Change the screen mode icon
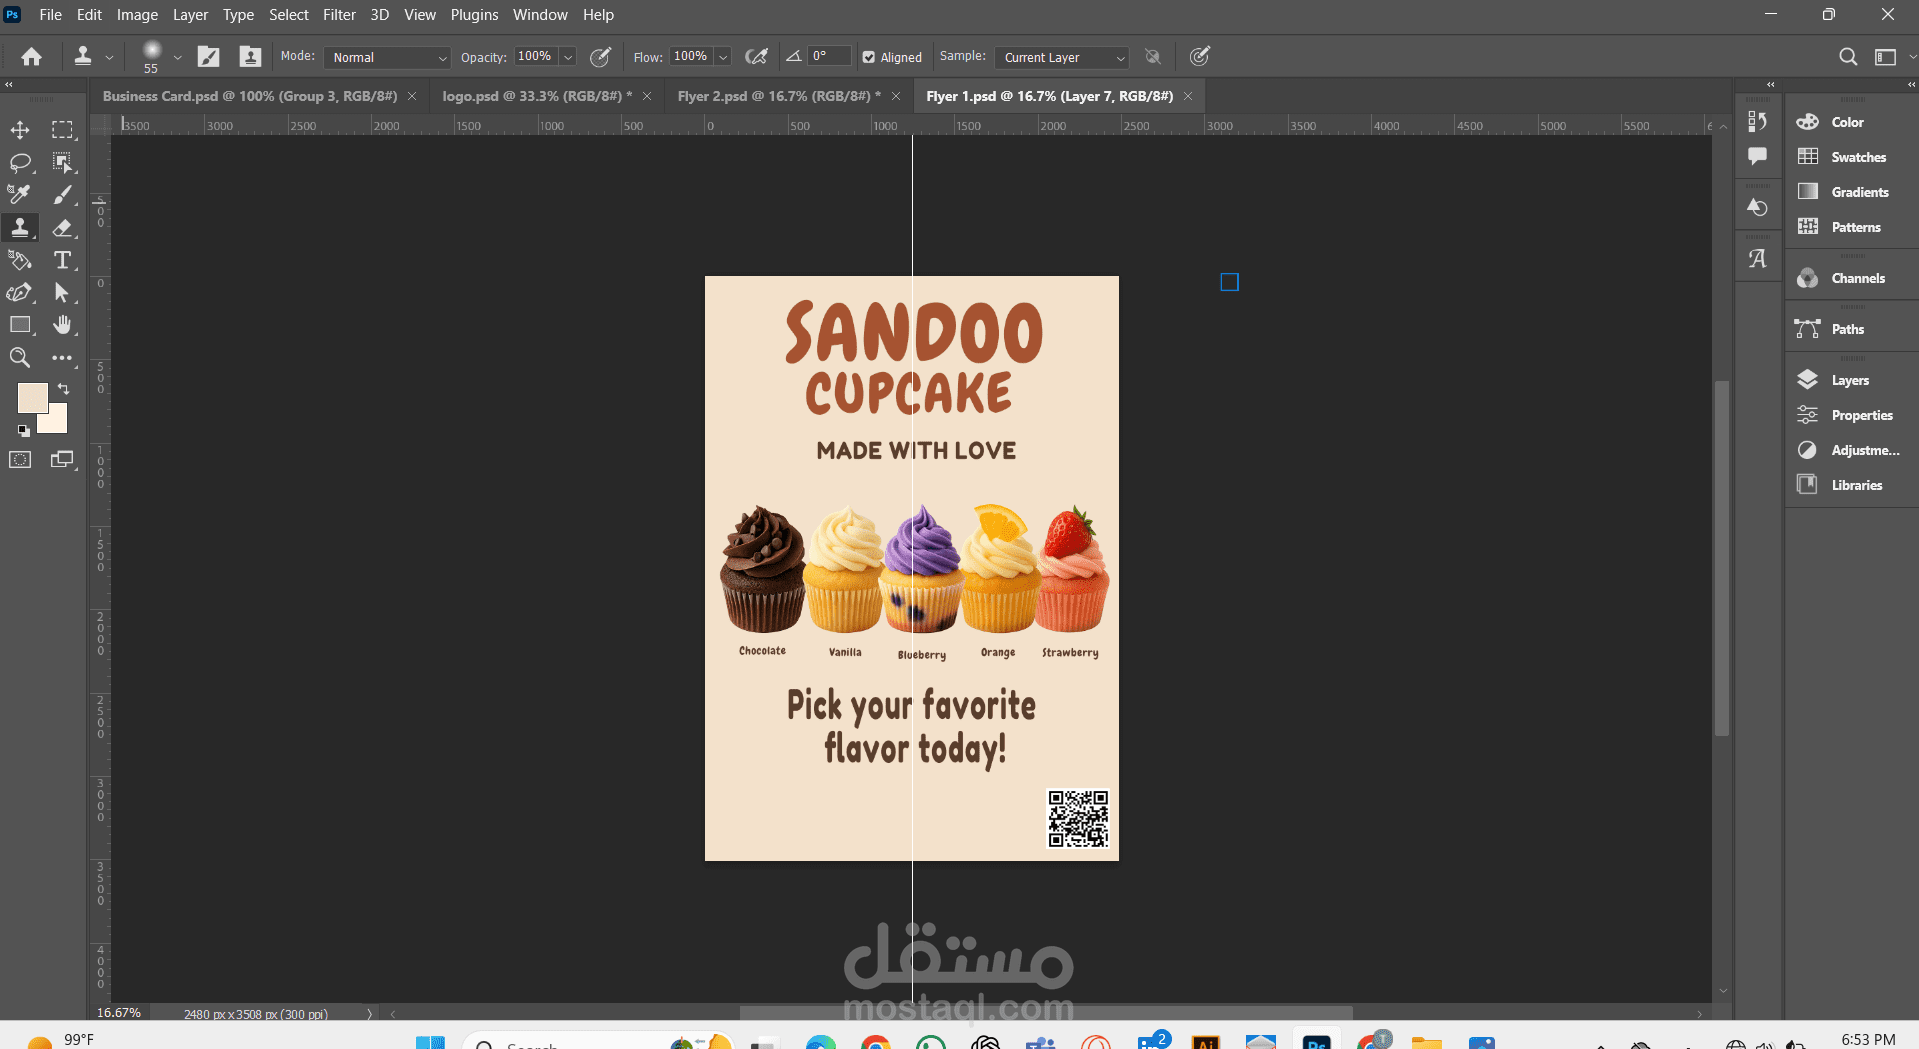Screen dimensions: 1919x1049 pyautogui.click(x=63, y=460)
